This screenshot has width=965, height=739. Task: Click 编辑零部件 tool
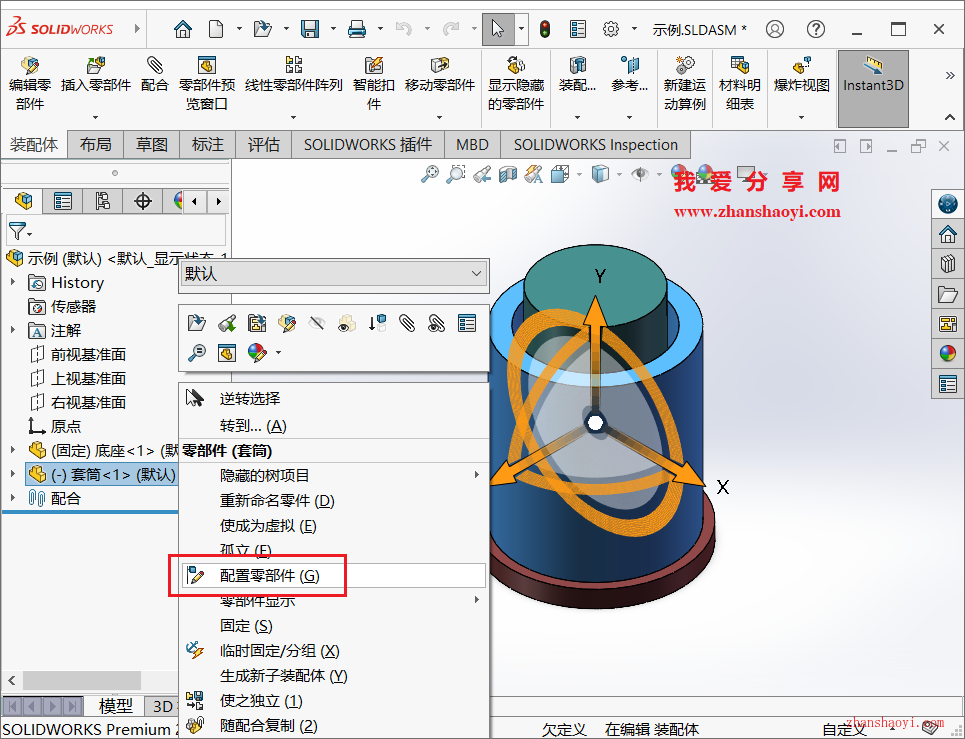[30, 83]
